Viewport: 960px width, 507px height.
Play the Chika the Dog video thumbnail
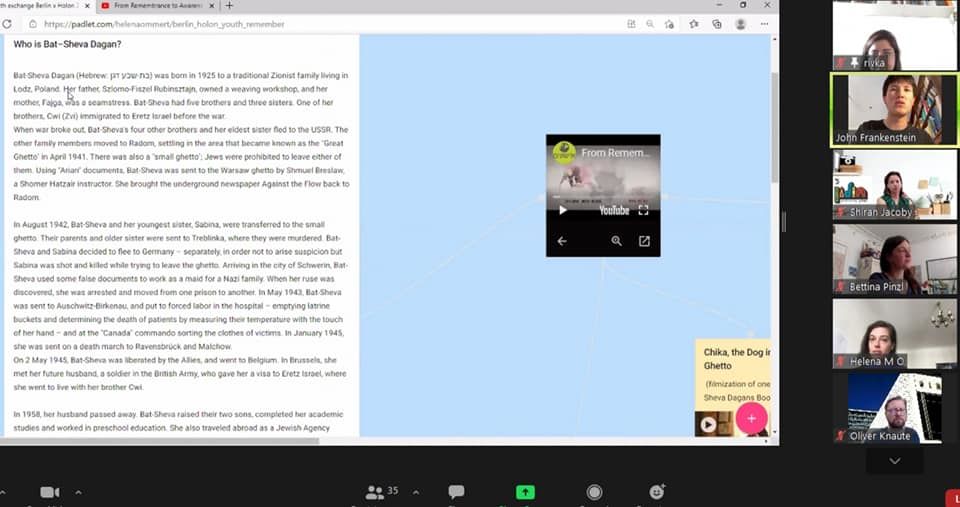pos(708,424)
